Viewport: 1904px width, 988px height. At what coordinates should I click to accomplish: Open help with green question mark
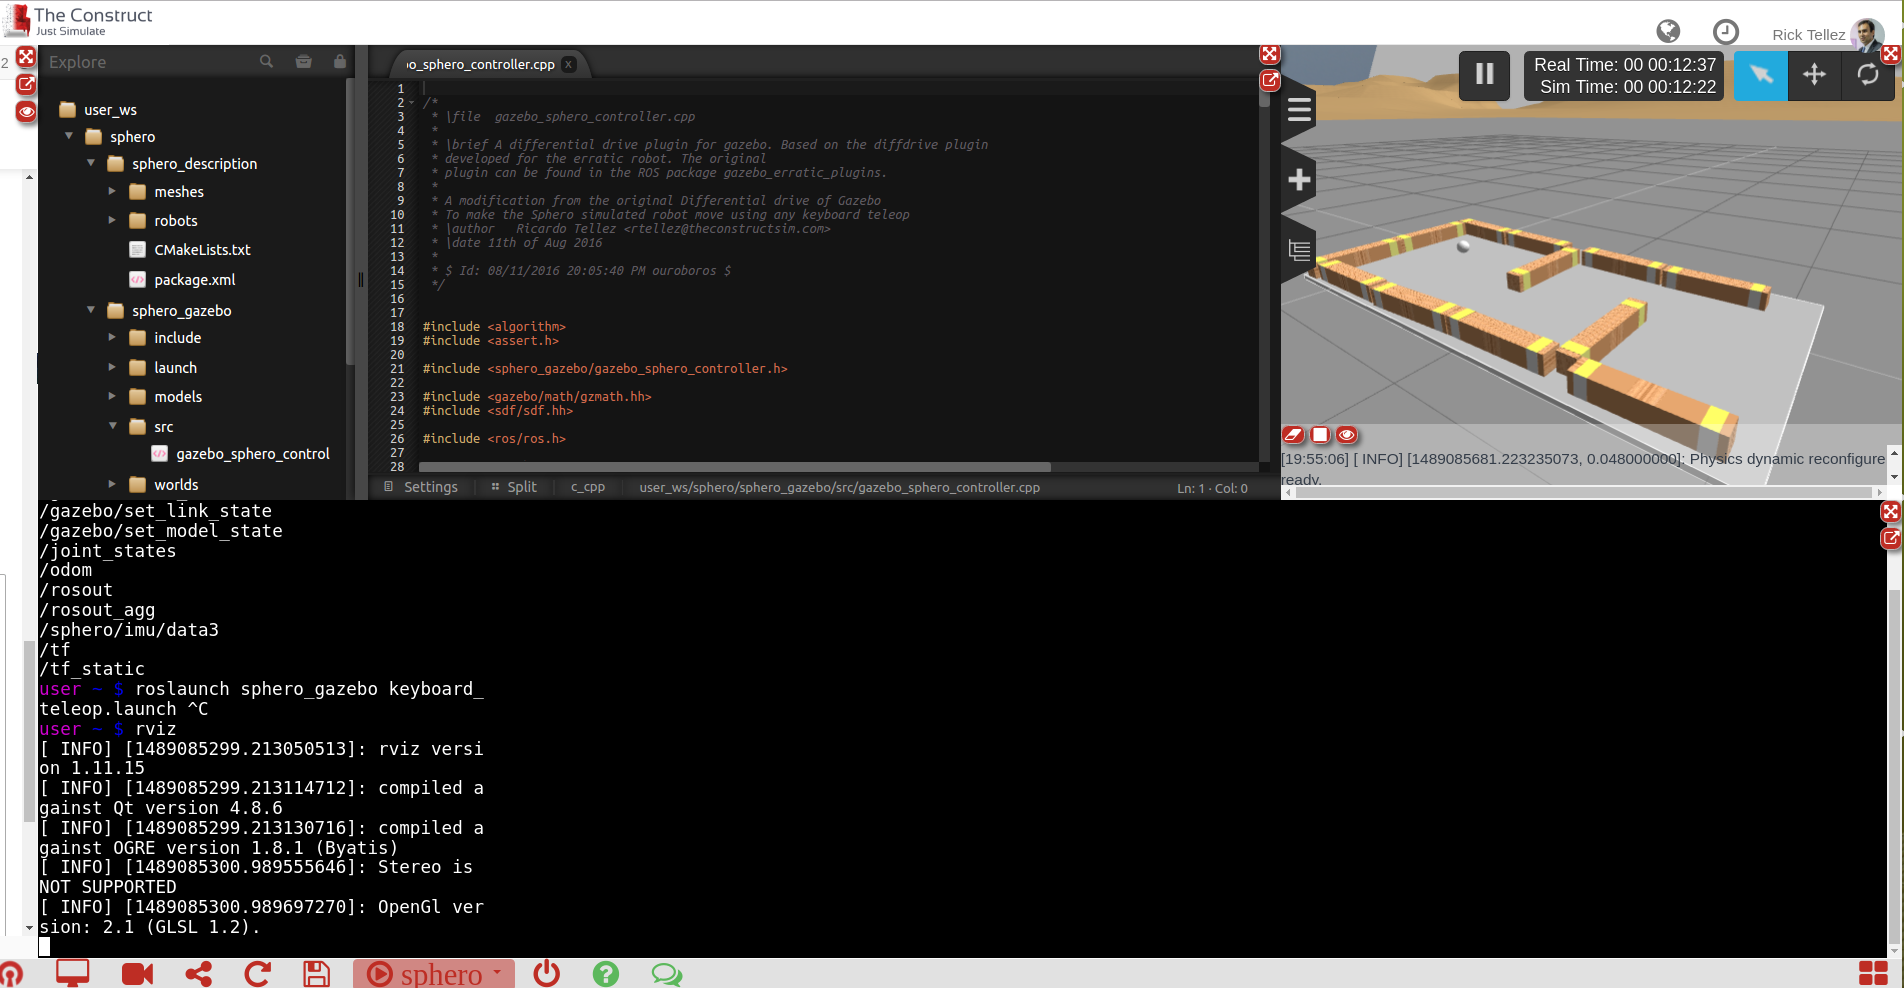[x=606, y=974]
